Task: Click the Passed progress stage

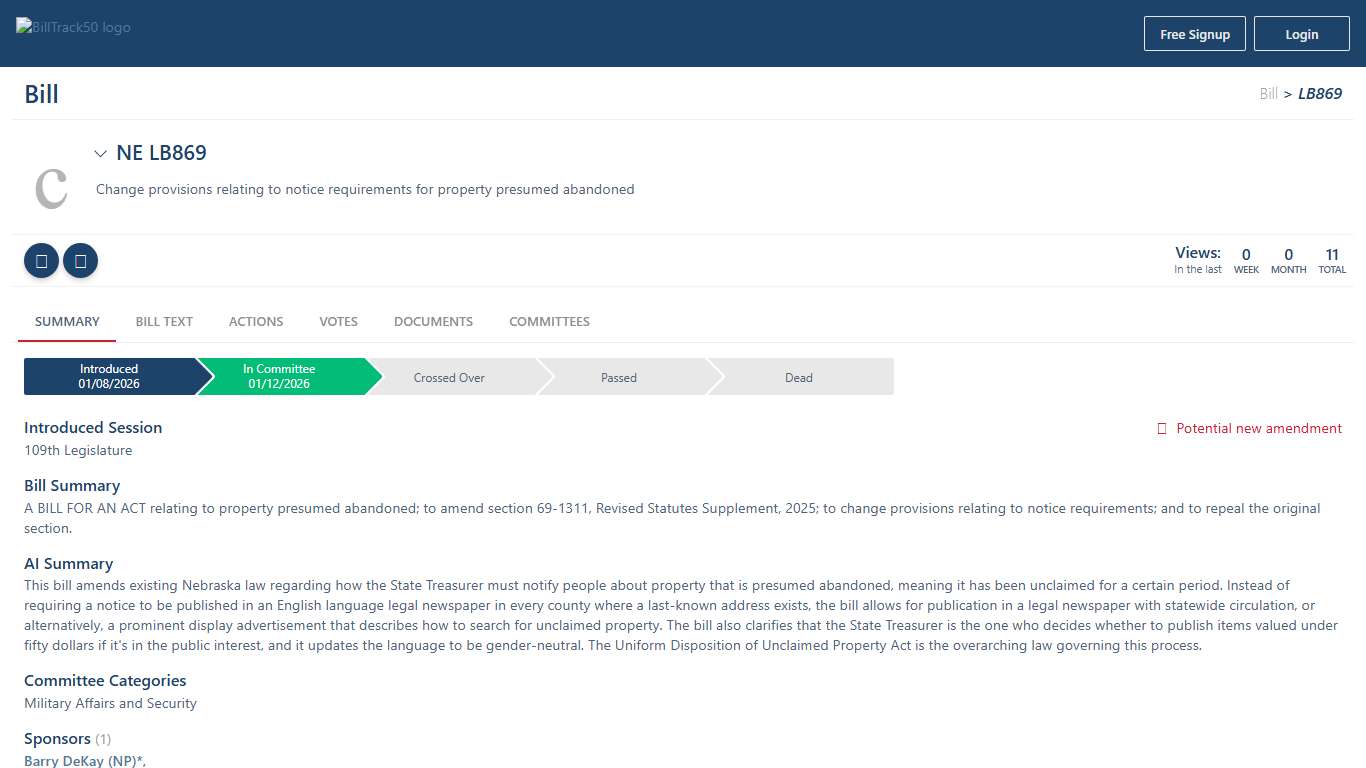Action: coord(619,378)
